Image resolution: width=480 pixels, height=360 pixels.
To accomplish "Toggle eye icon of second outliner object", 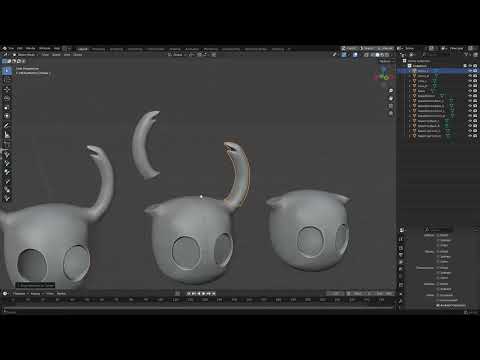I will pyautogui.click(x=470, y=76).
